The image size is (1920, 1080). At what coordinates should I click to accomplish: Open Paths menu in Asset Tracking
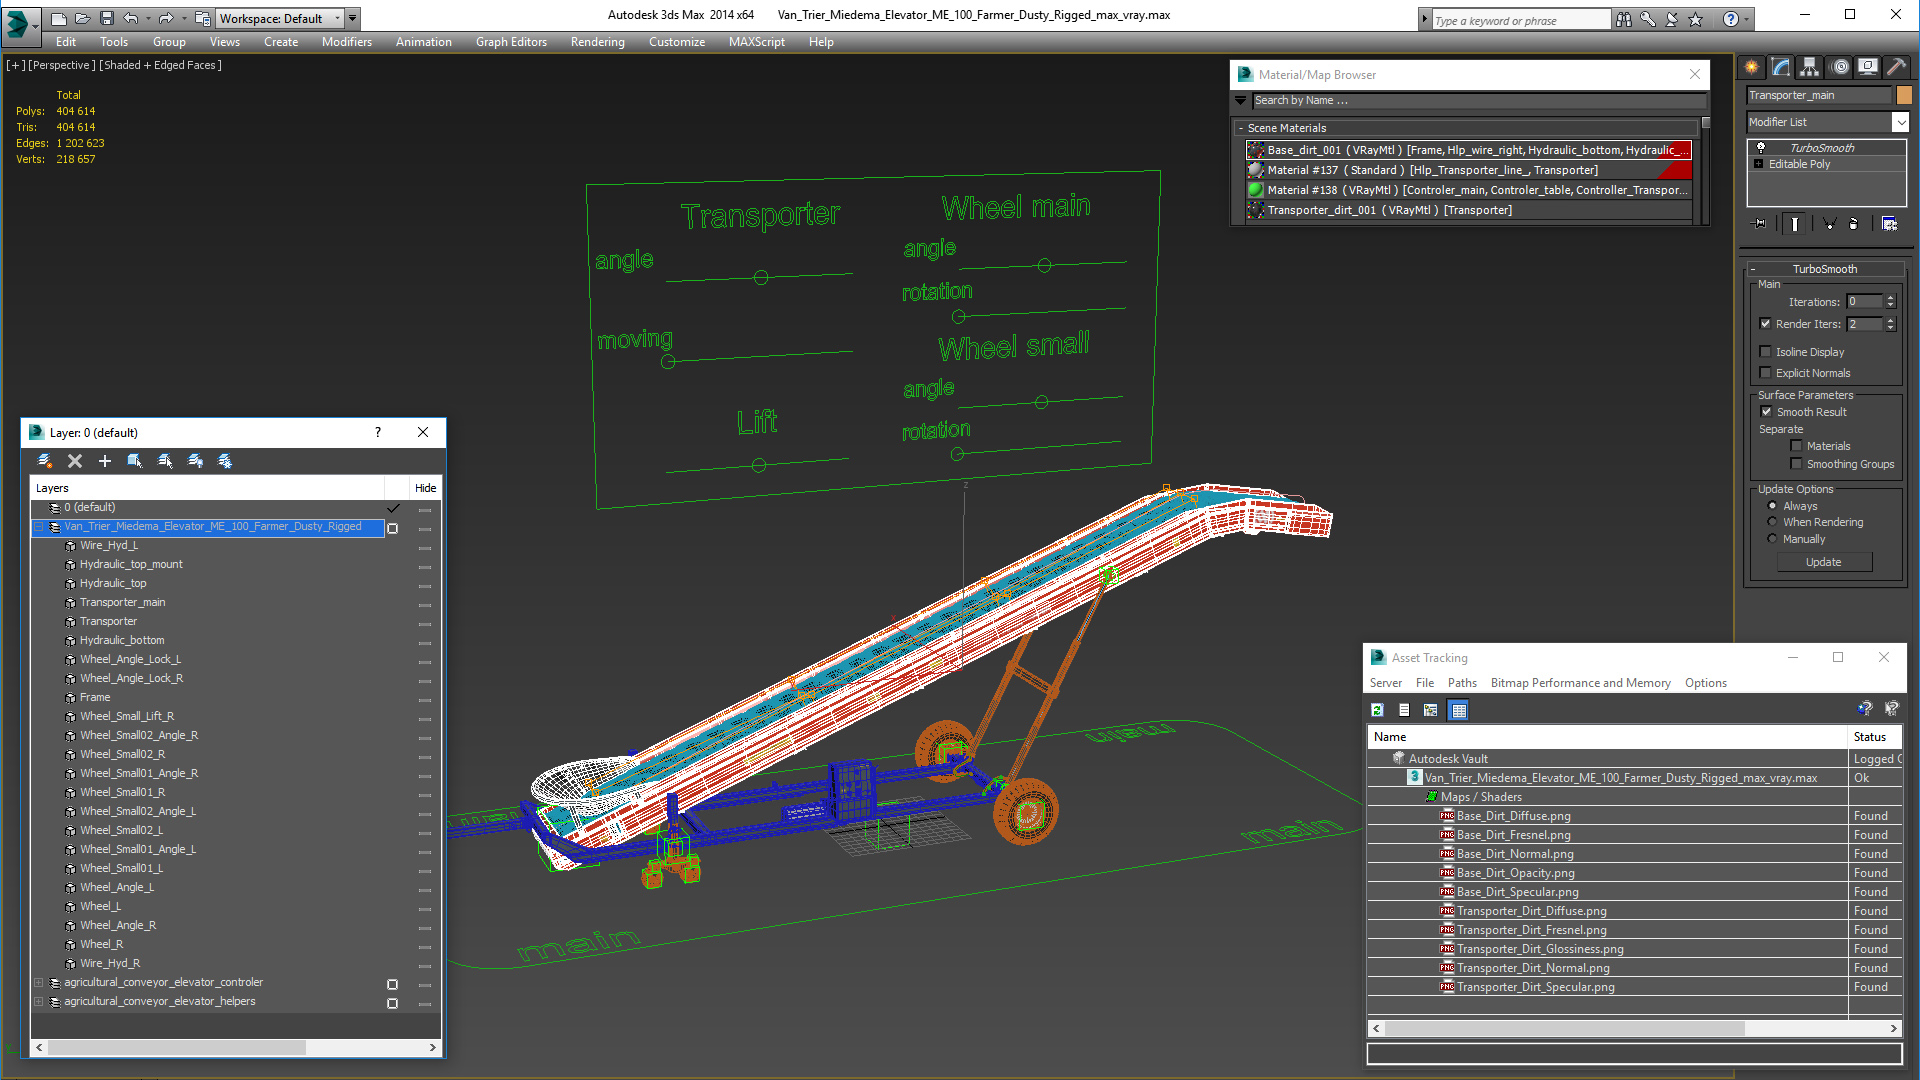1462,683
